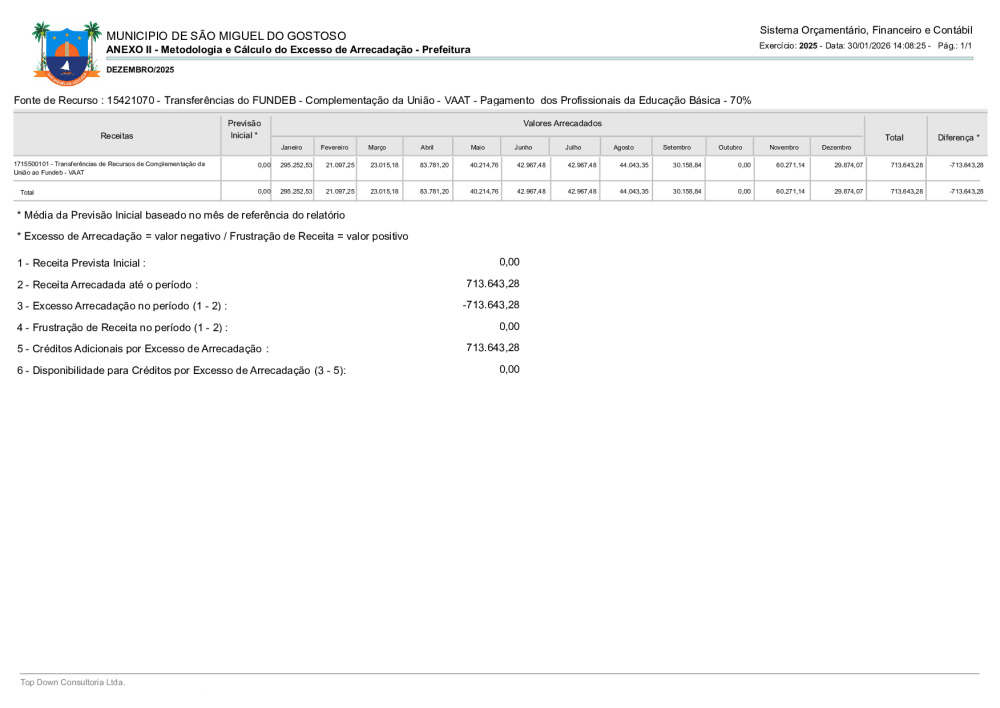
Task: Click the municipality coat of arms logo
Action: (66, 52)
